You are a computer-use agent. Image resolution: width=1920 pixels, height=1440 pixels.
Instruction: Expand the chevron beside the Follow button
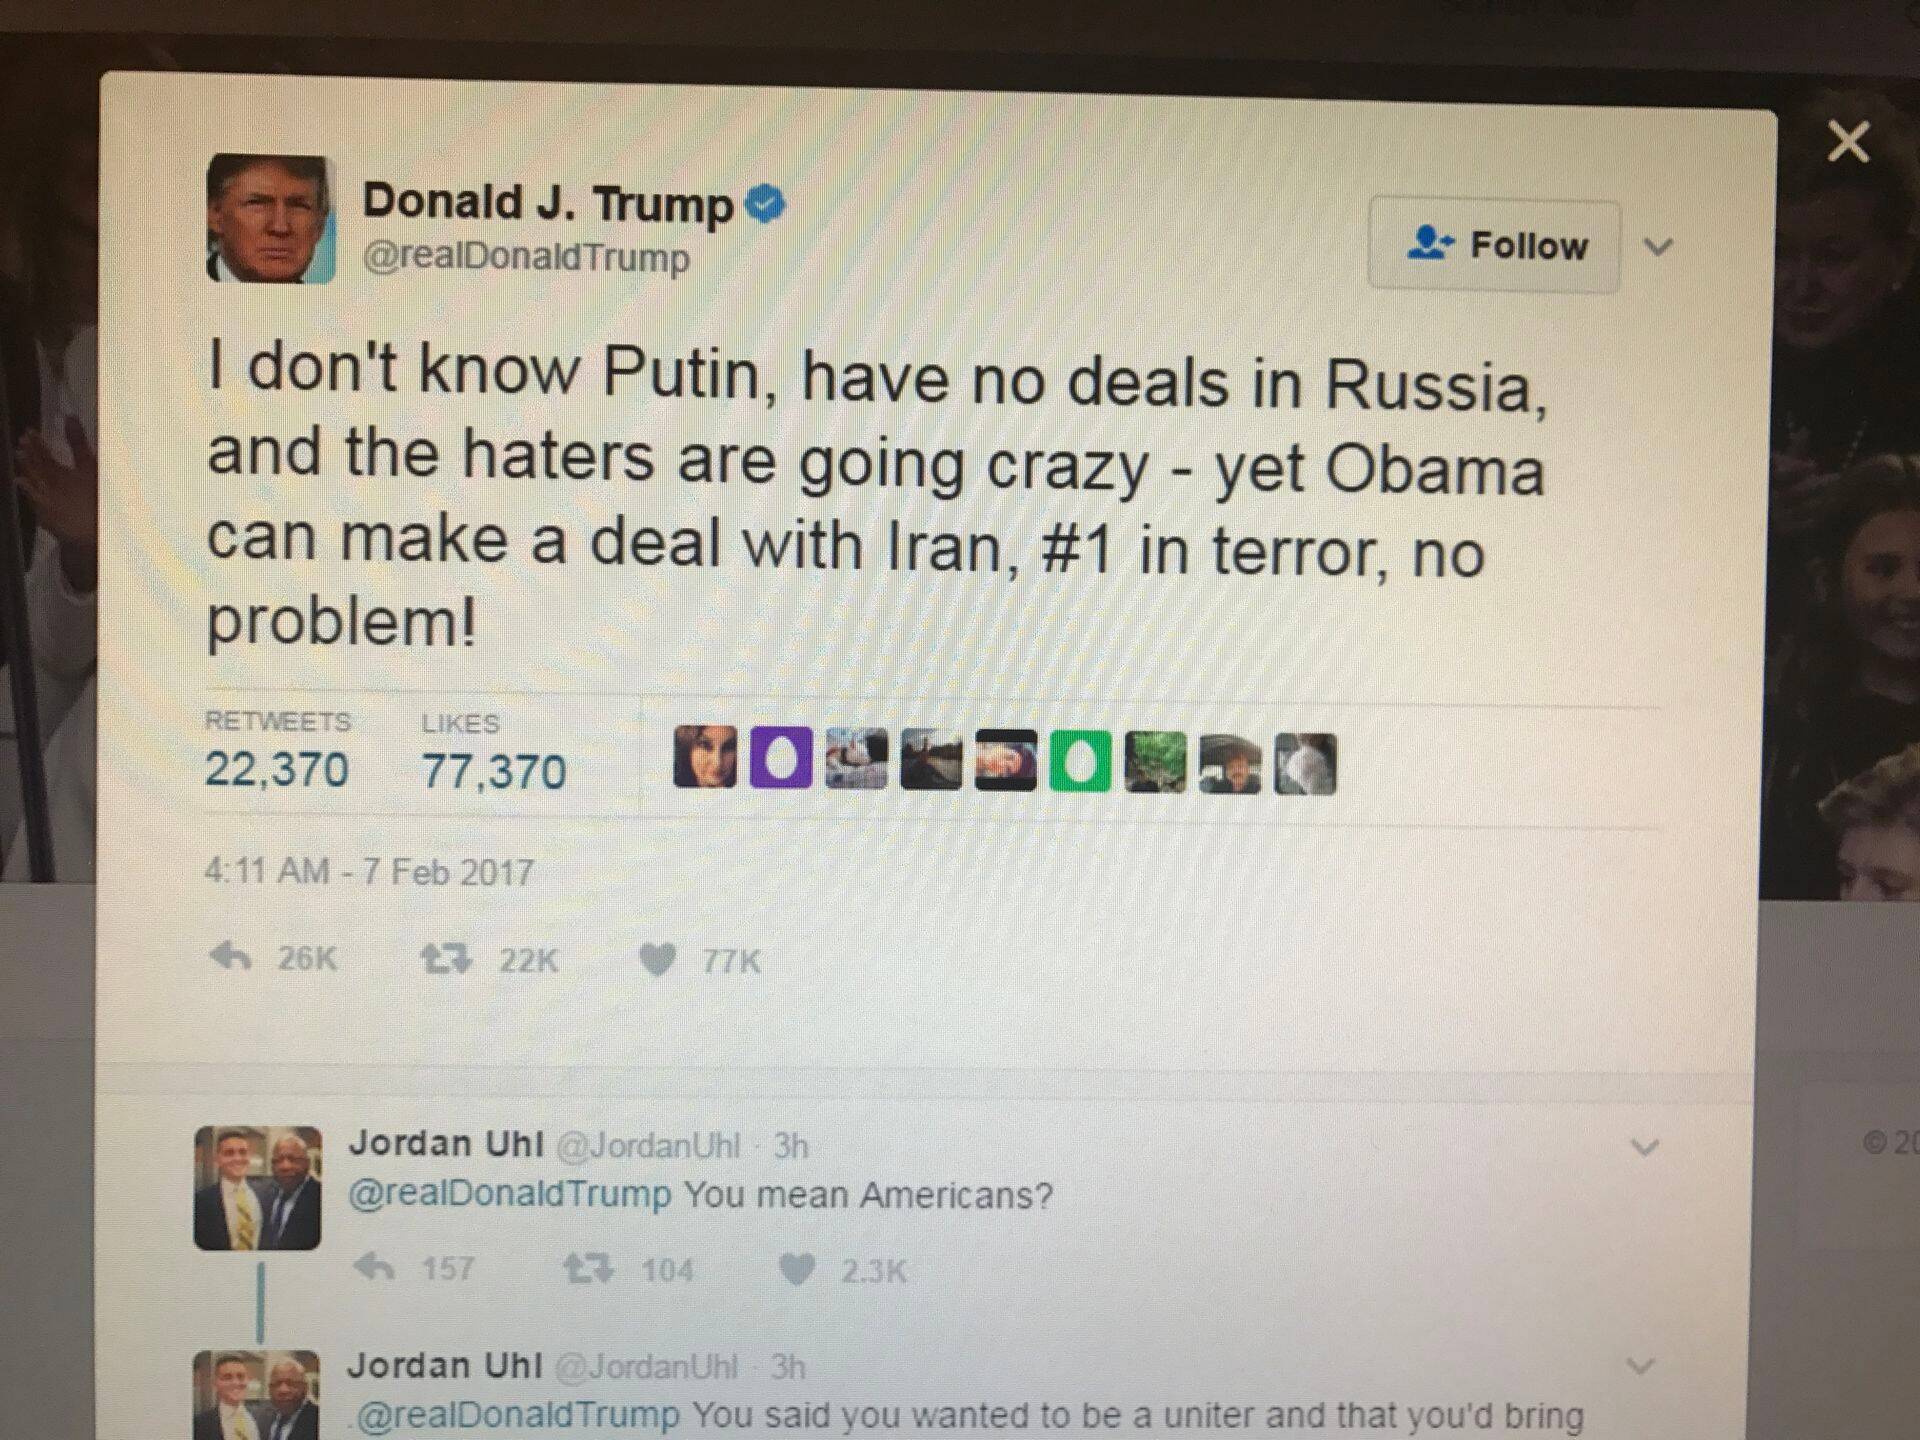(1658, 246)
